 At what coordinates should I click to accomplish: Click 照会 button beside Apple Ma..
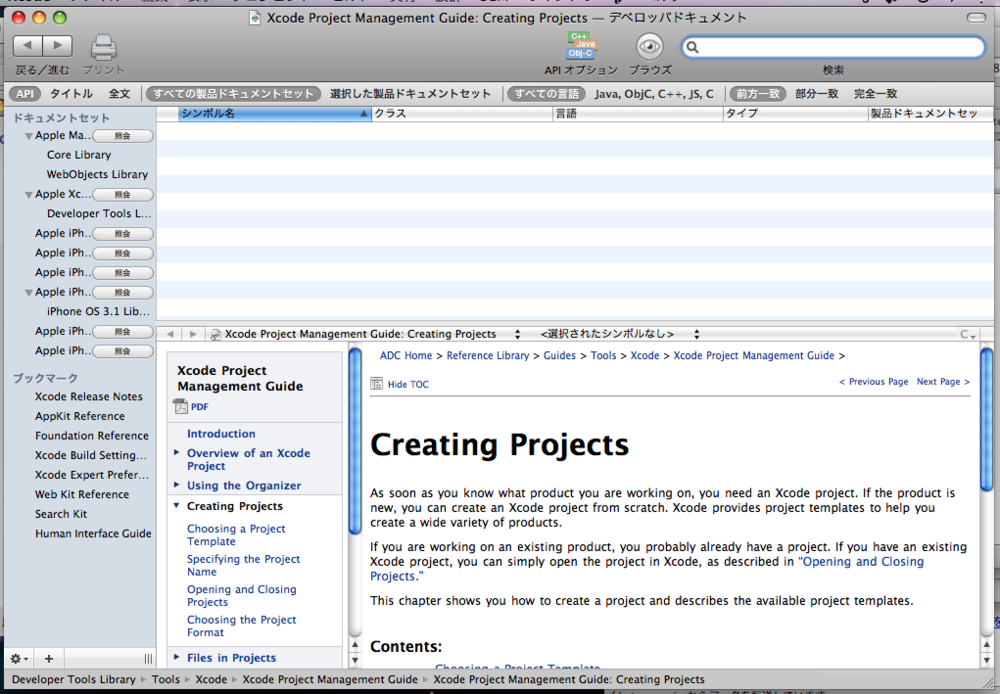coord(122,136)
